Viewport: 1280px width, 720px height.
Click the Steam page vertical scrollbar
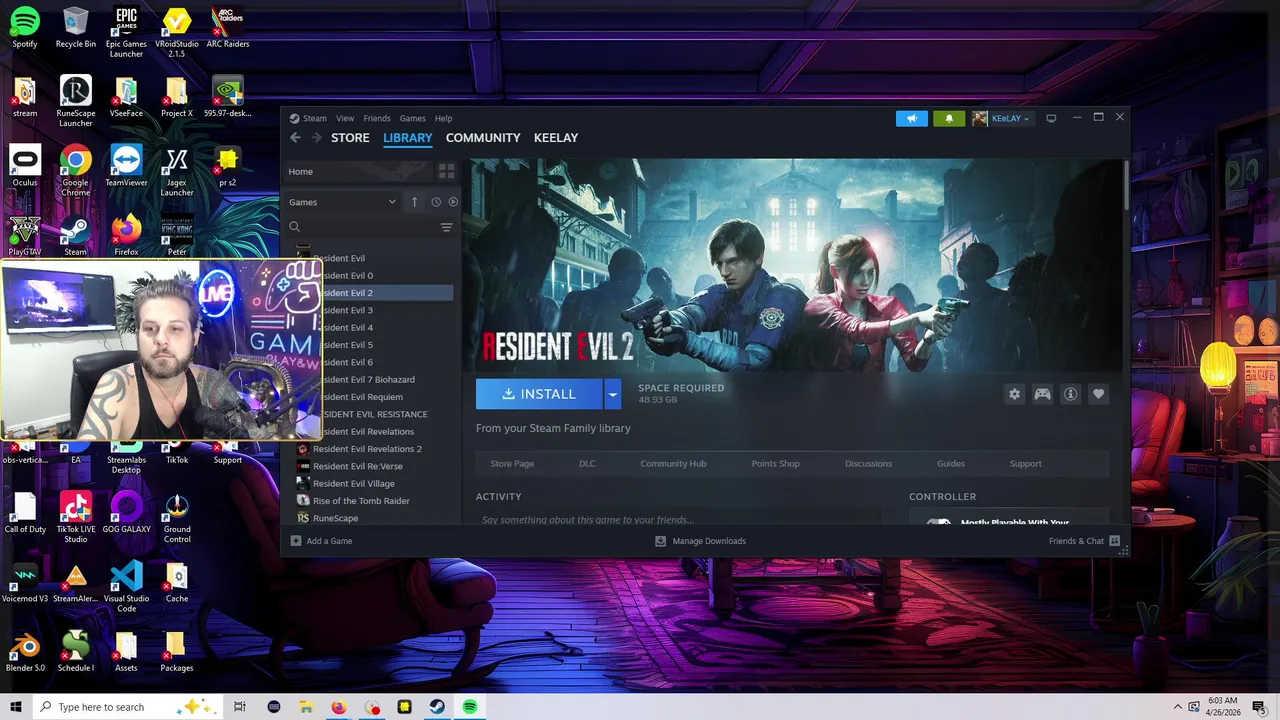pyautogui.click(x=1126, y=185)
